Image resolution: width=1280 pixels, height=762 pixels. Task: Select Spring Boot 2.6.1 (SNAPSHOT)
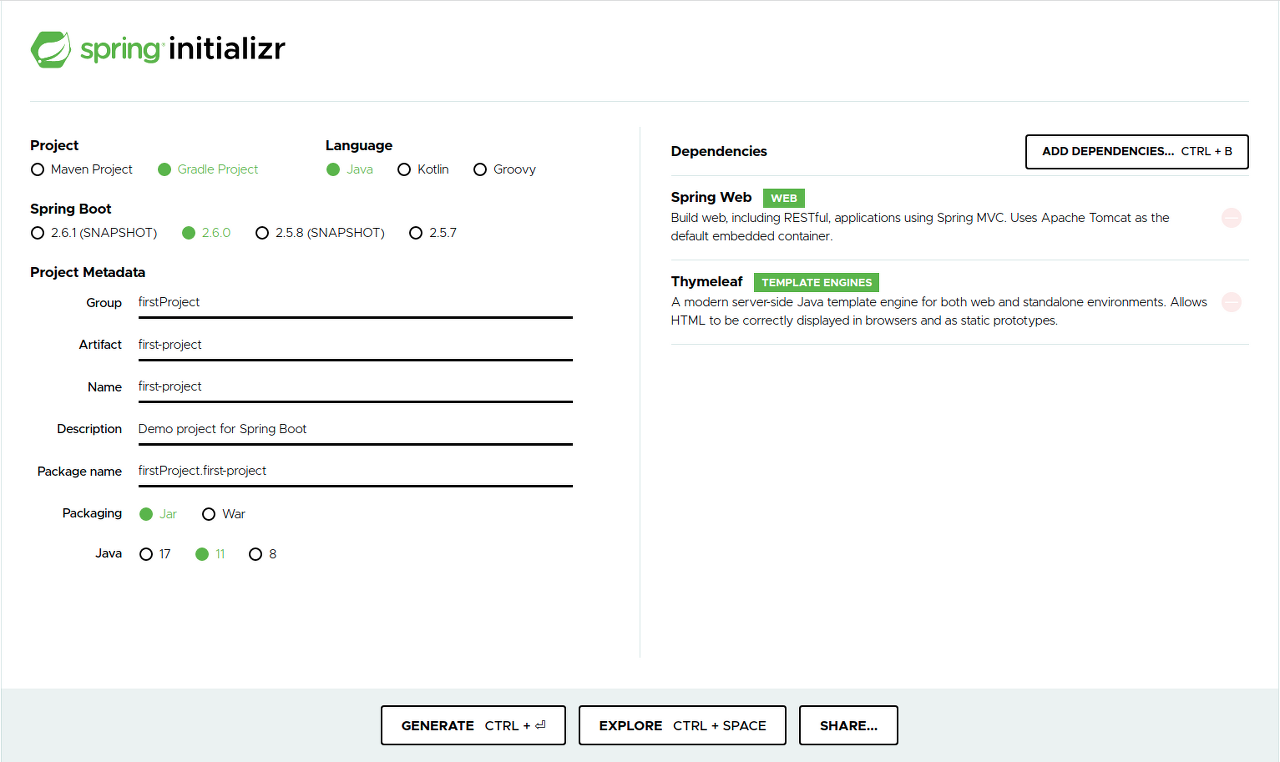[x=94, y=233]
